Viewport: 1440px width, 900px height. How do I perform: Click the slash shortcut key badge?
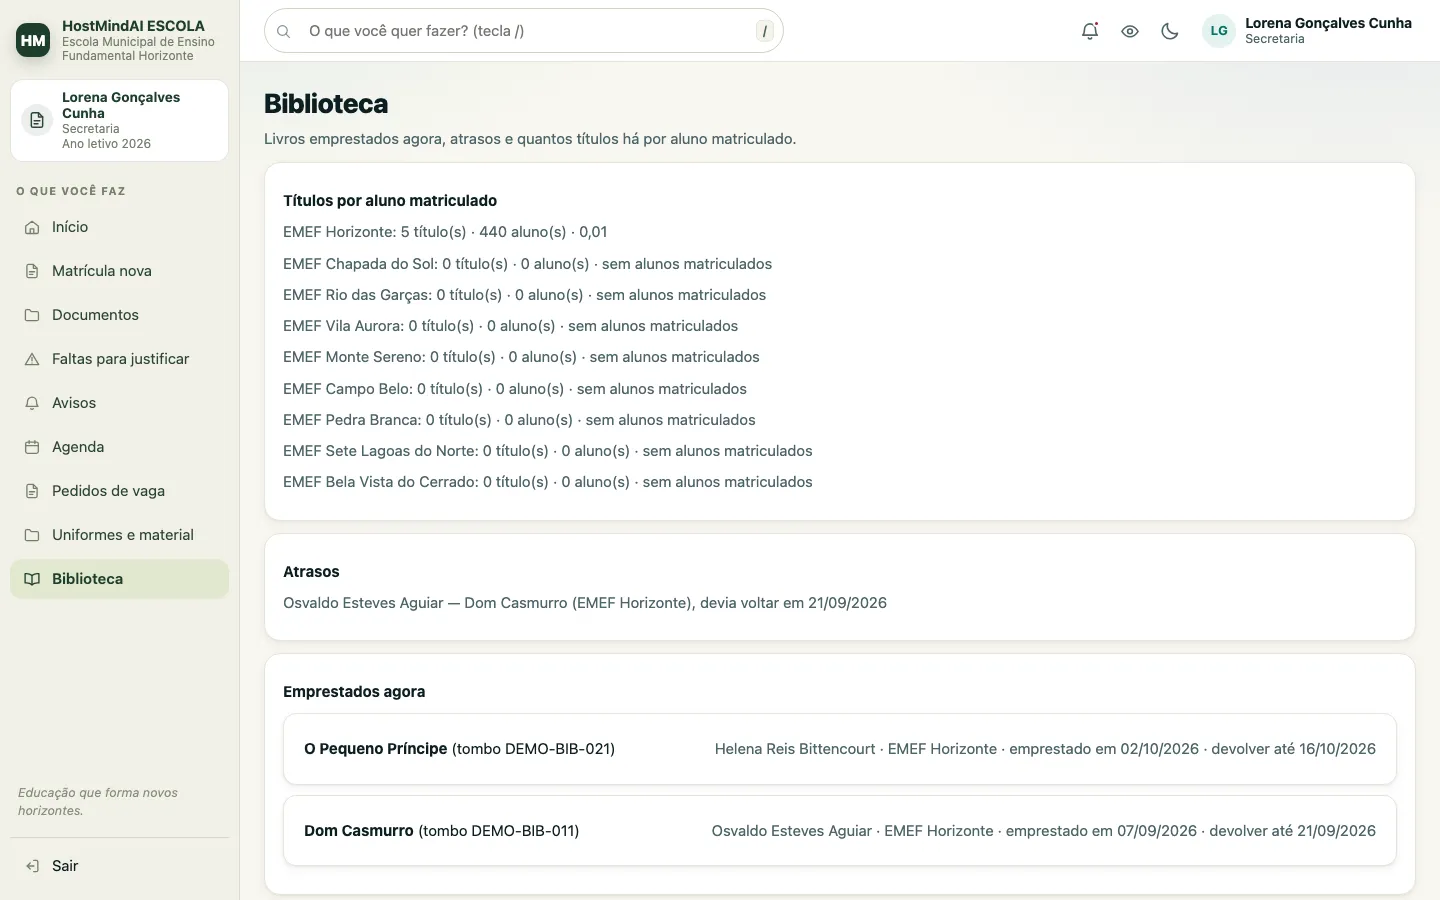(x=765, y=31)
